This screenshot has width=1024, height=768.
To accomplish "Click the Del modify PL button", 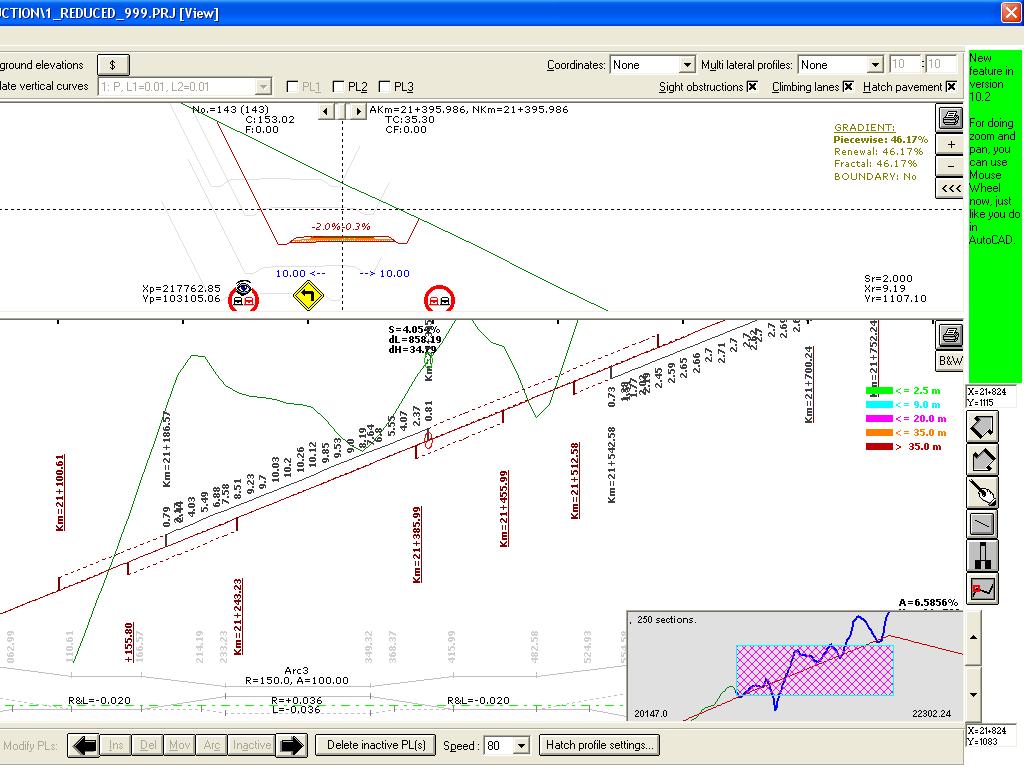I will pyautogui.click(x=148, y=745).
